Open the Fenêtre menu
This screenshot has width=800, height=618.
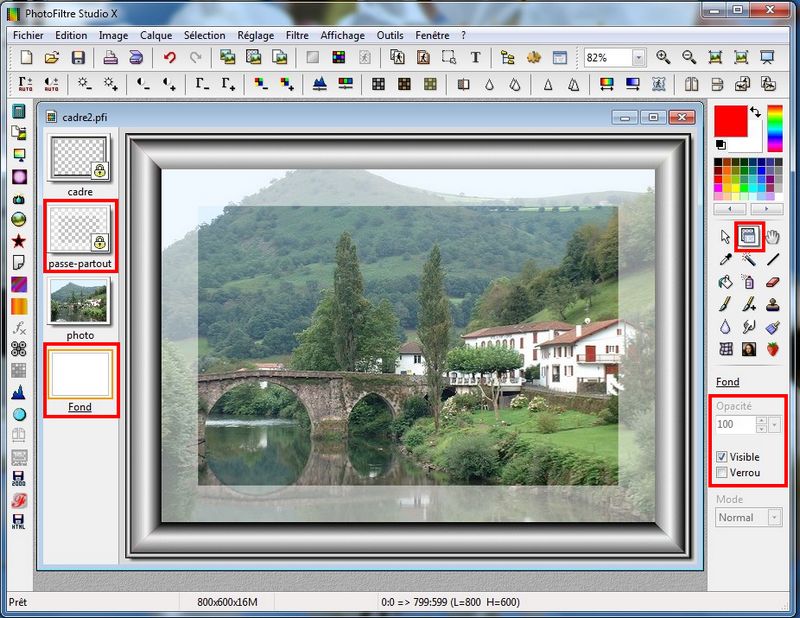click(x=432, y=35)
